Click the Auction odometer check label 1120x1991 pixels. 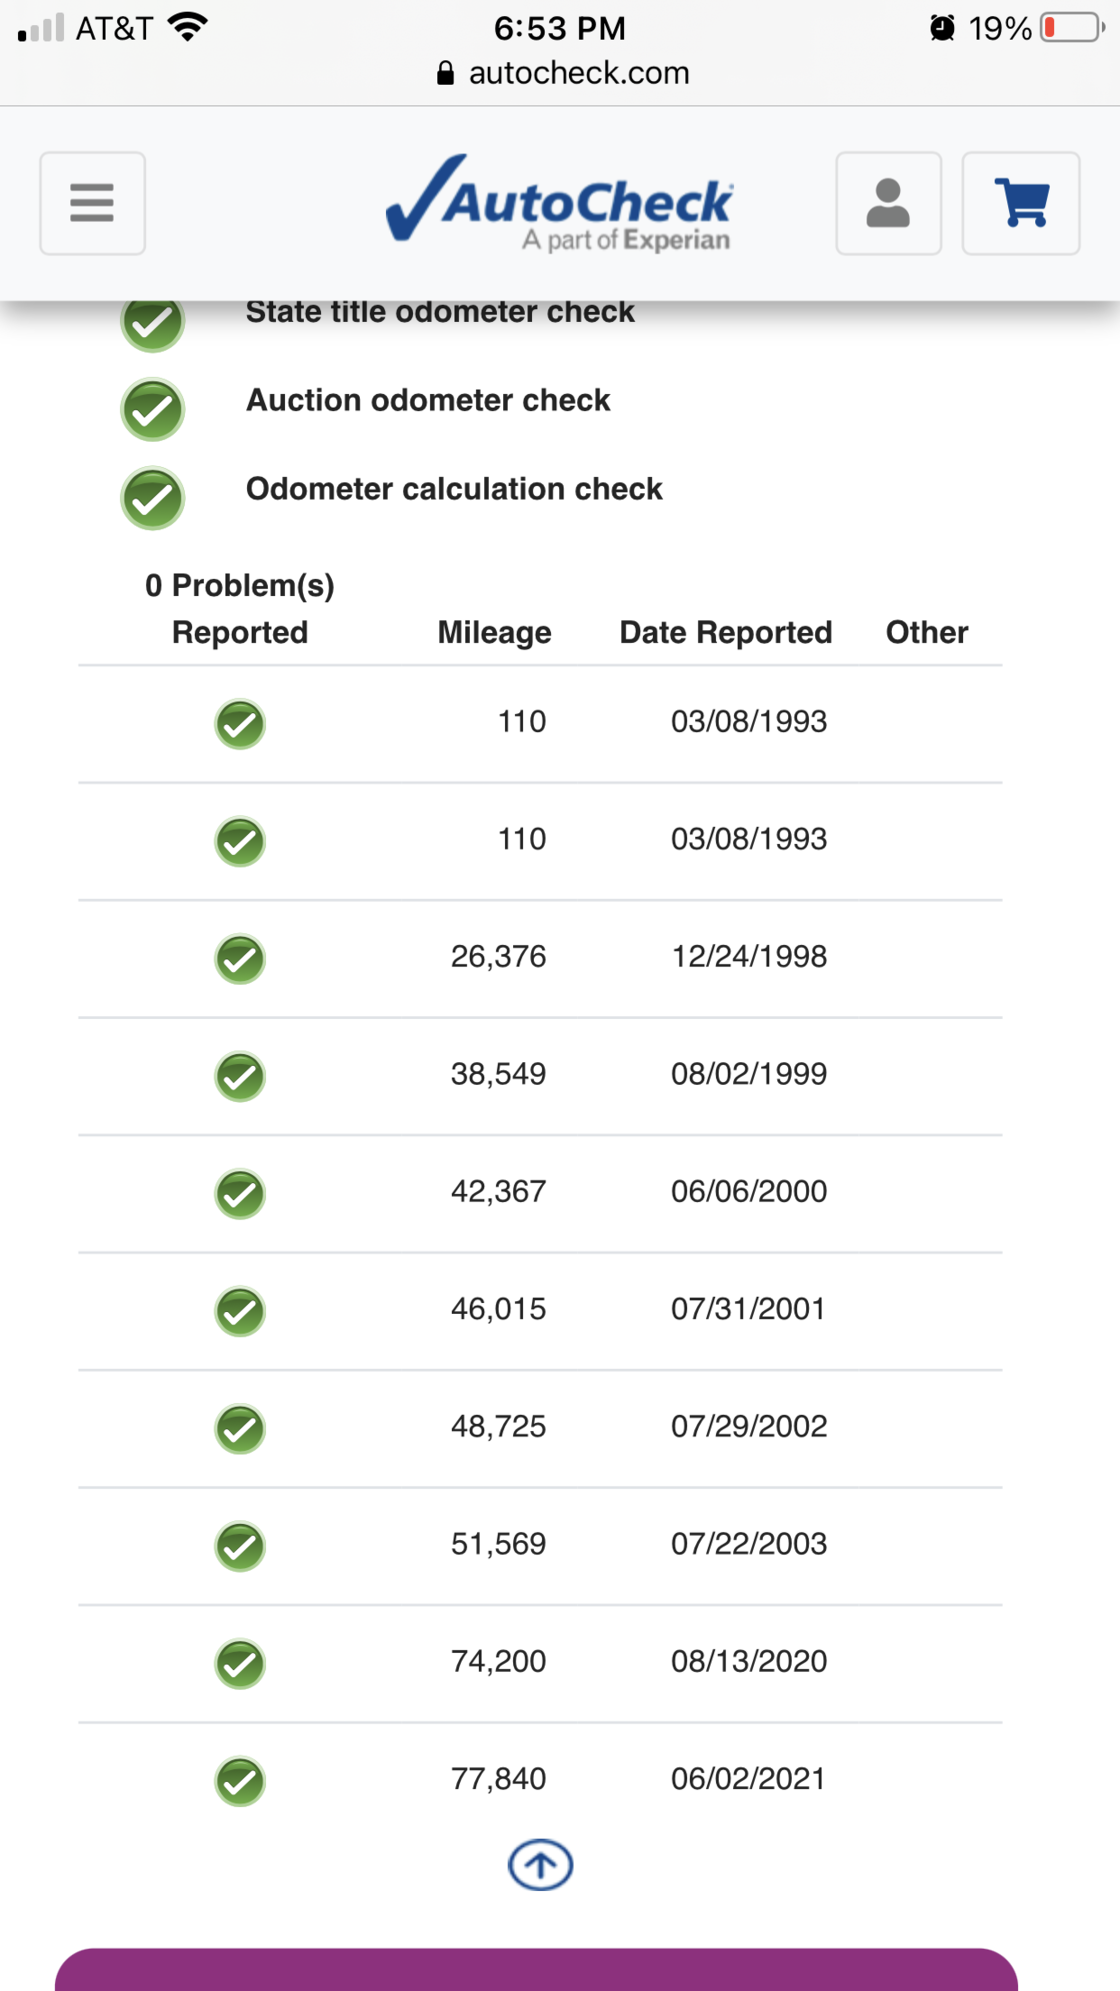428,400
